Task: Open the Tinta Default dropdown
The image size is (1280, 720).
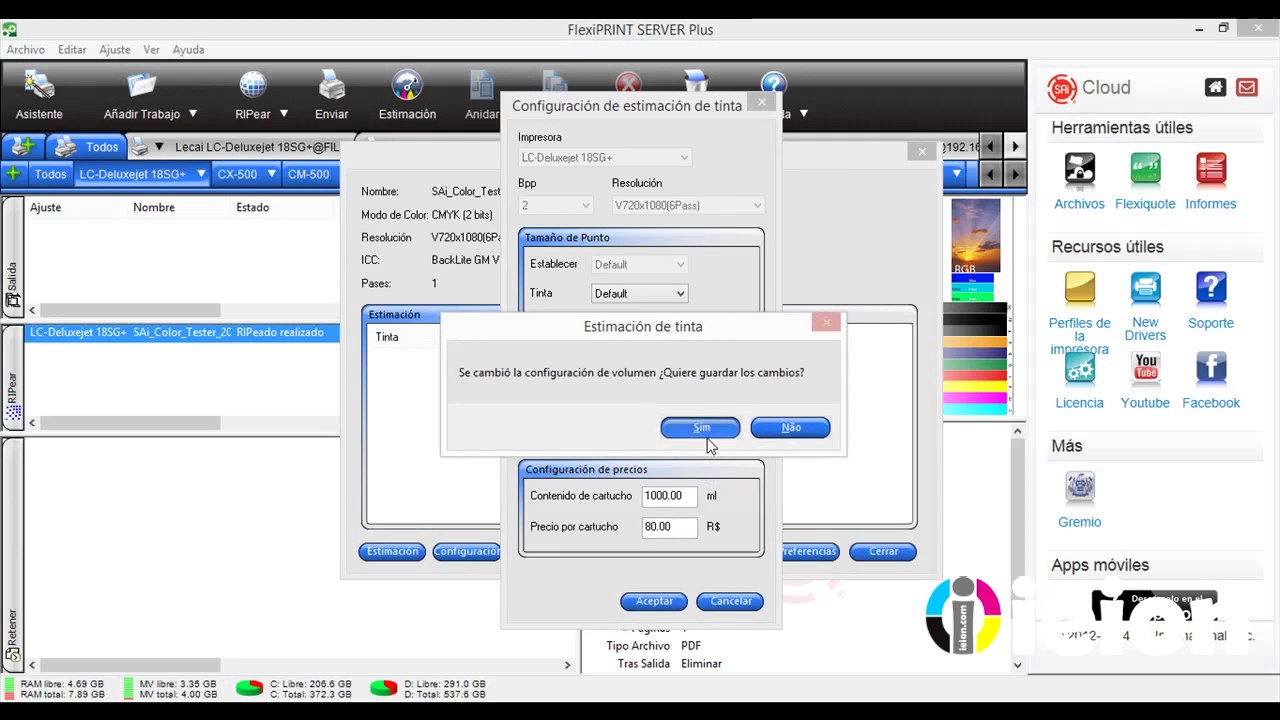Action: click(x=639, y=293)
